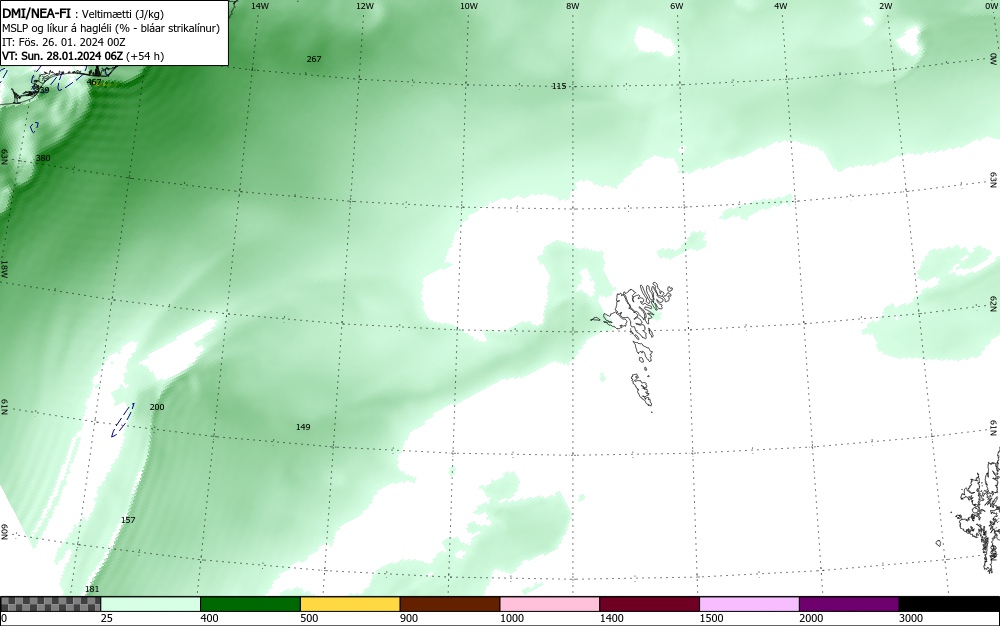Click the '900' legend scale value
The height and width of the screenshot is (626, 1000).
(409, 618)
